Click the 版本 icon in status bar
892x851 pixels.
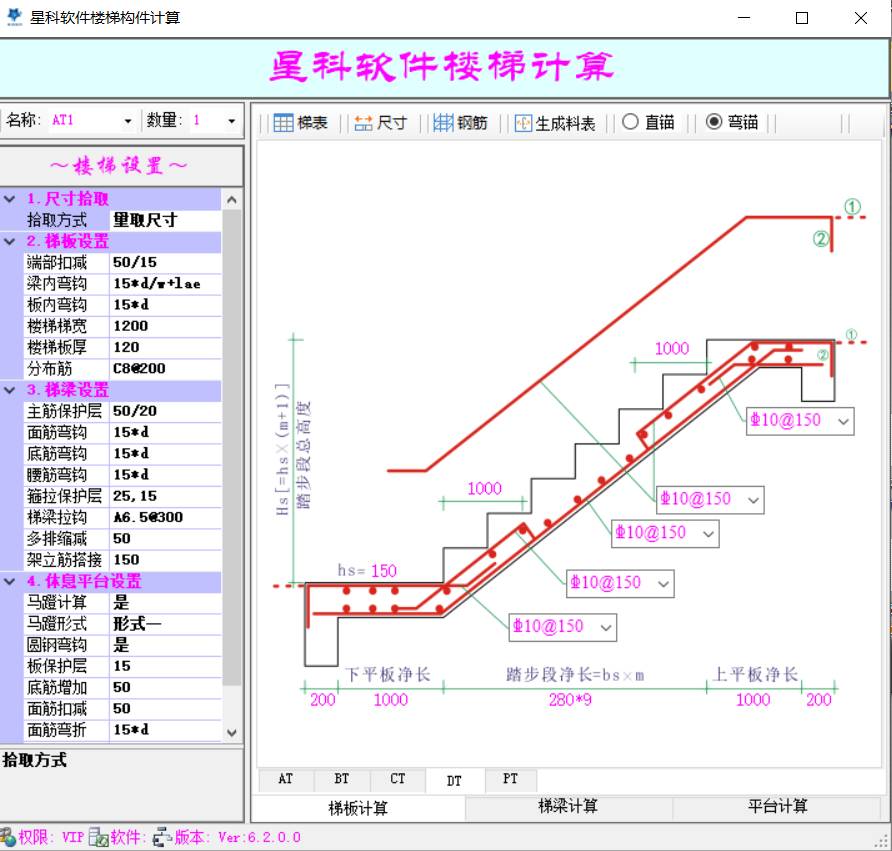pos(162,837)
